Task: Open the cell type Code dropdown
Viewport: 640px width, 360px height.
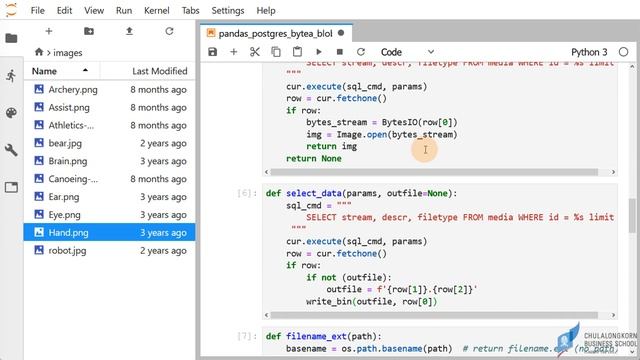Action: [407, 52]
